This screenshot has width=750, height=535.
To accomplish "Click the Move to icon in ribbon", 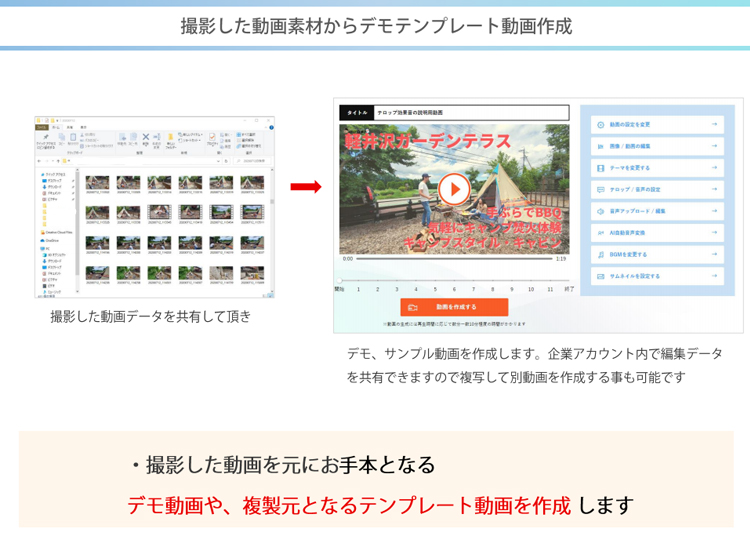I will [x=122, y=137].
